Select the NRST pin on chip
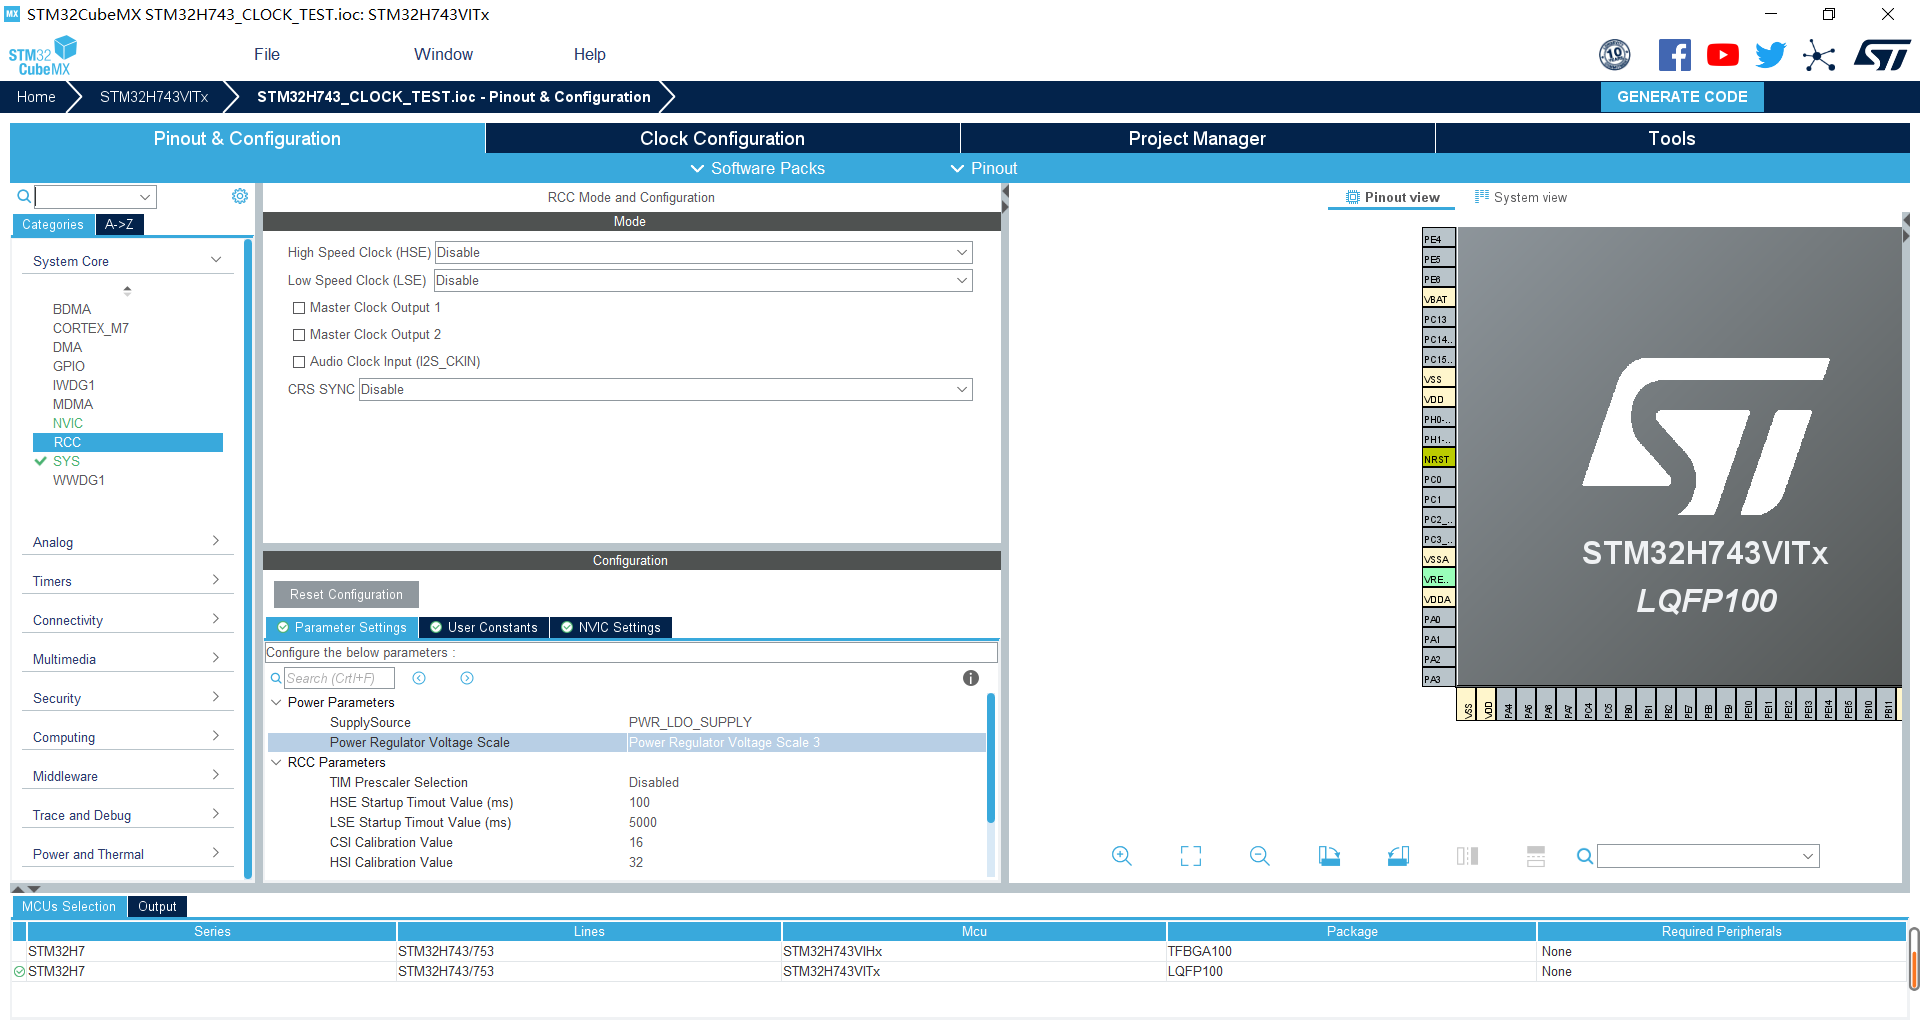 [x=1439, y=459]
